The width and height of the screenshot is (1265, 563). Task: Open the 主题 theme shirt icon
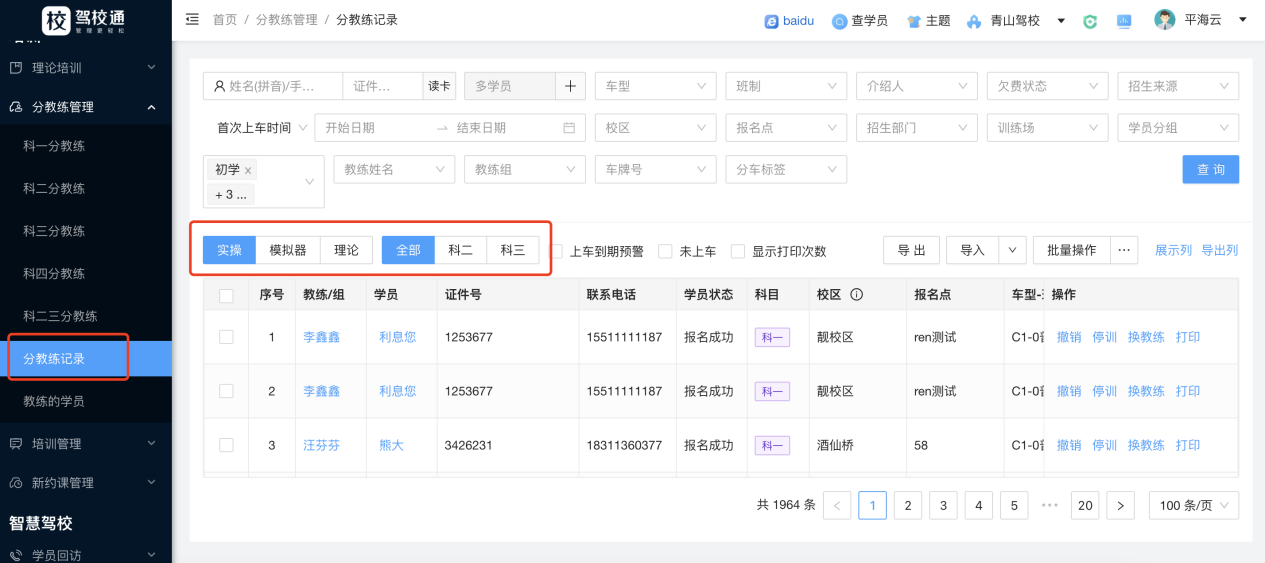pyautogui.click(x=914, y=21)
